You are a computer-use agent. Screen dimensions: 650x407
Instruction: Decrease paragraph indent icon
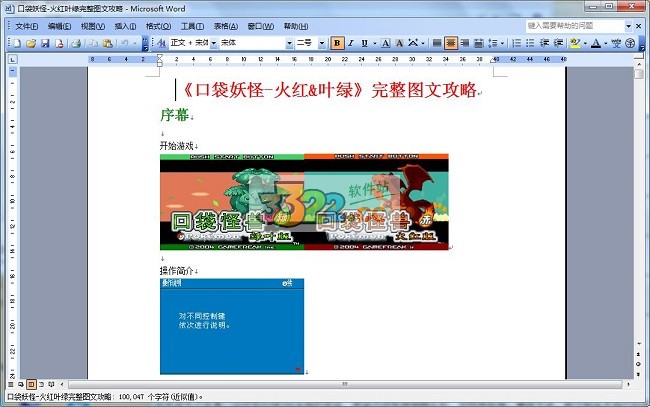pos(544,43)
